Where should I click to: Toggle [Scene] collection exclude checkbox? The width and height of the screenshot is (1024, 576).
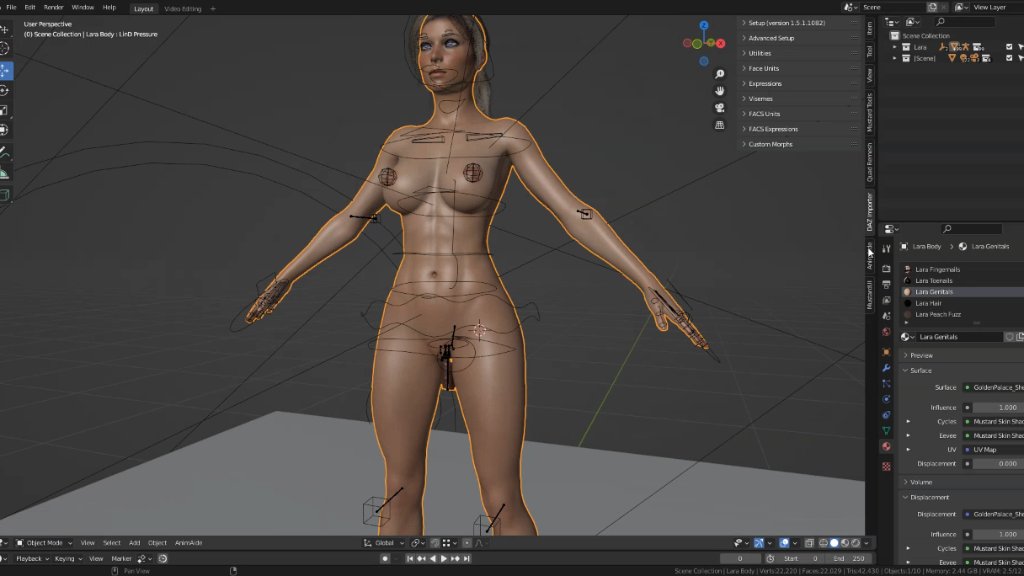coord(1009,58)
